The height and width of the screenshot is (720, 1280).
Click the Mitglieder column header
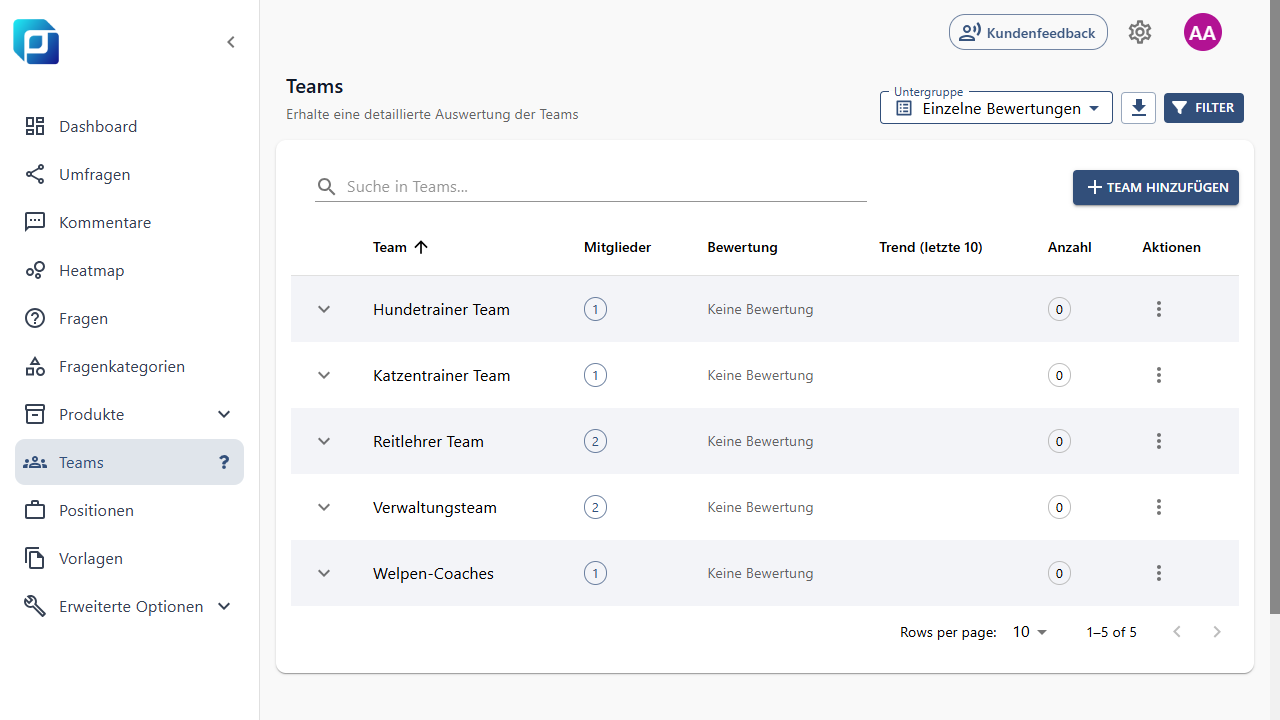617,247
